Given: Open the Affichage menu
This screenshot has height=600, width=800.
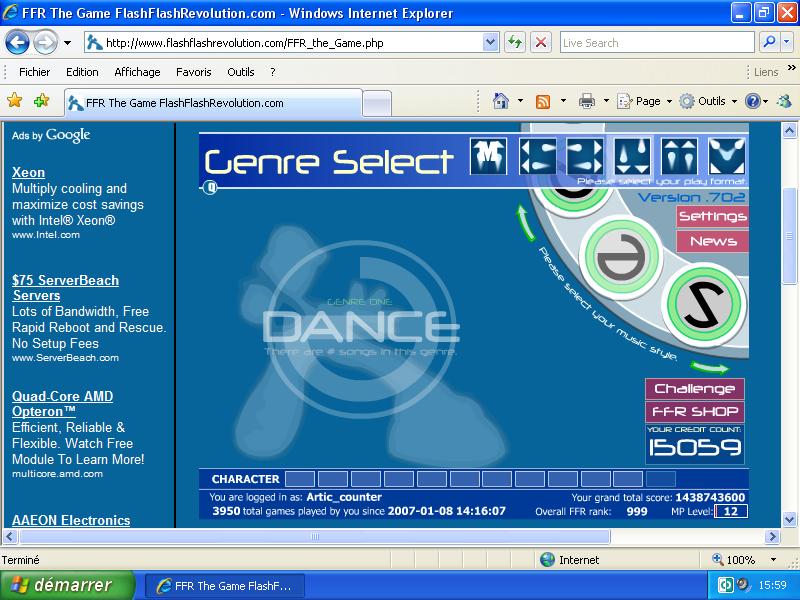Looking at the screenshot, I should click(137, 72).
